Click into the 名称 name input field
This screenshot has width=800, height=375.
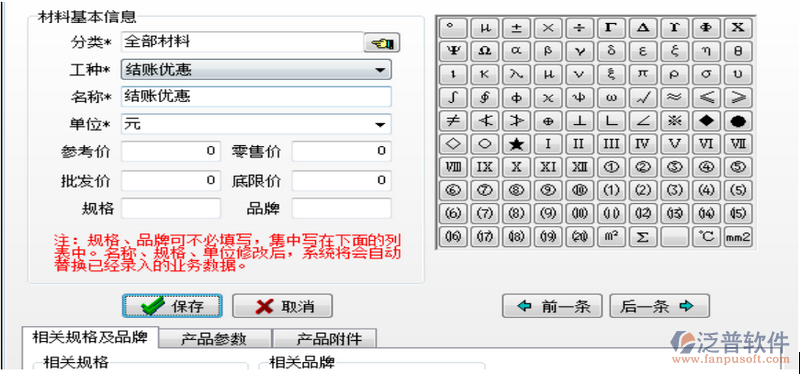pos(256,97)
